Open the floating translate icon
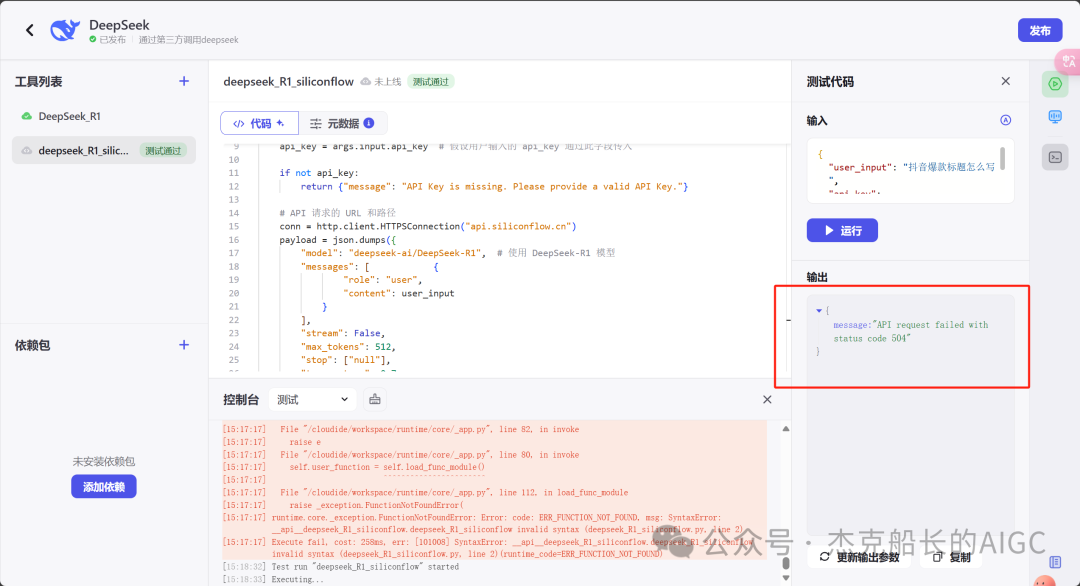 (x=1068, y=62)
